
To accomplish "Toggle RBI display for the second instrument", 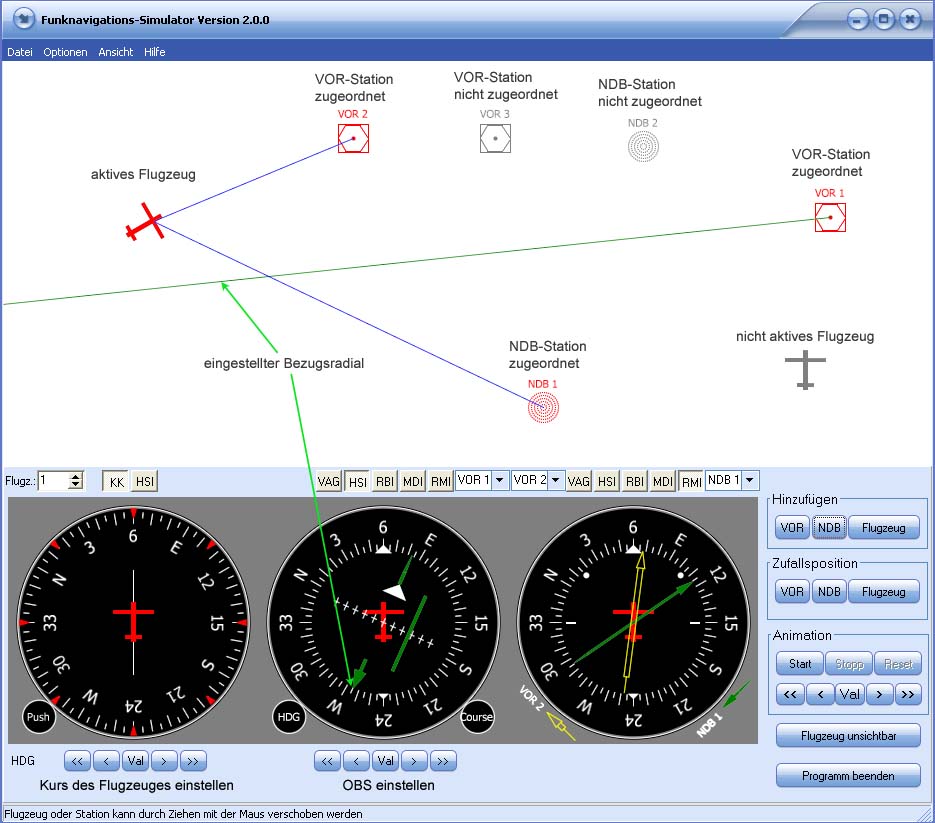I will 634,481.
